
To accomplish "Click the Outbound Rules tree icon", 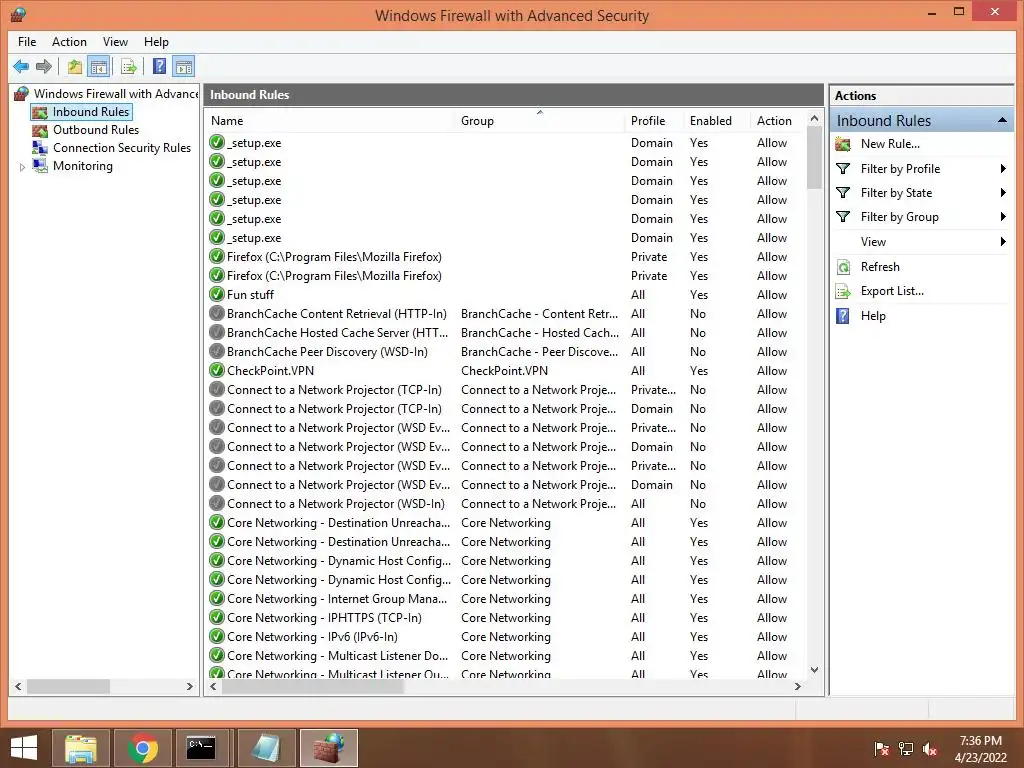I will click(x=40, y=130).
